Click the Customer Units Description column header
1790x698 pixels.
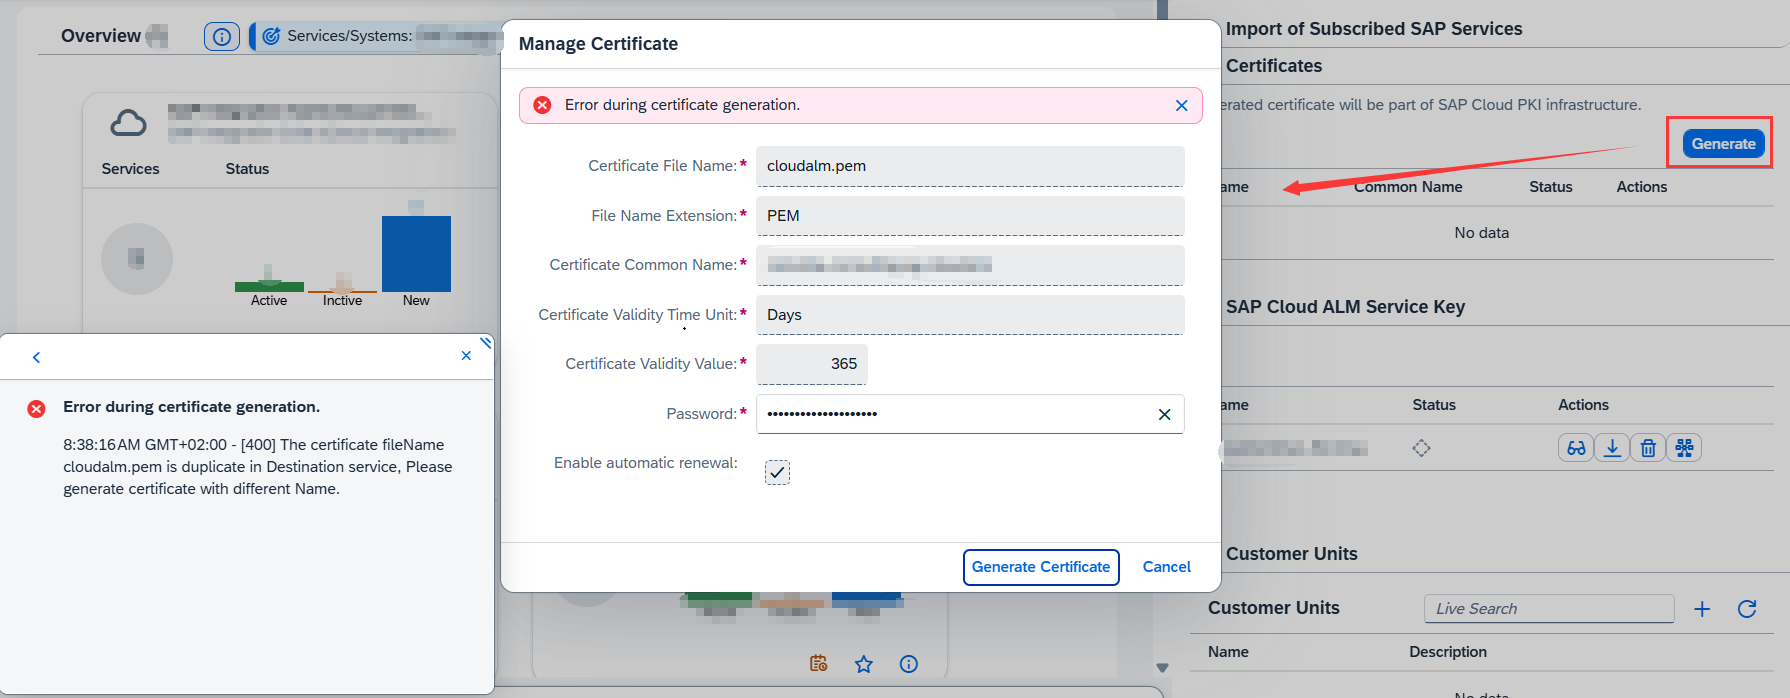[1447, 652]
